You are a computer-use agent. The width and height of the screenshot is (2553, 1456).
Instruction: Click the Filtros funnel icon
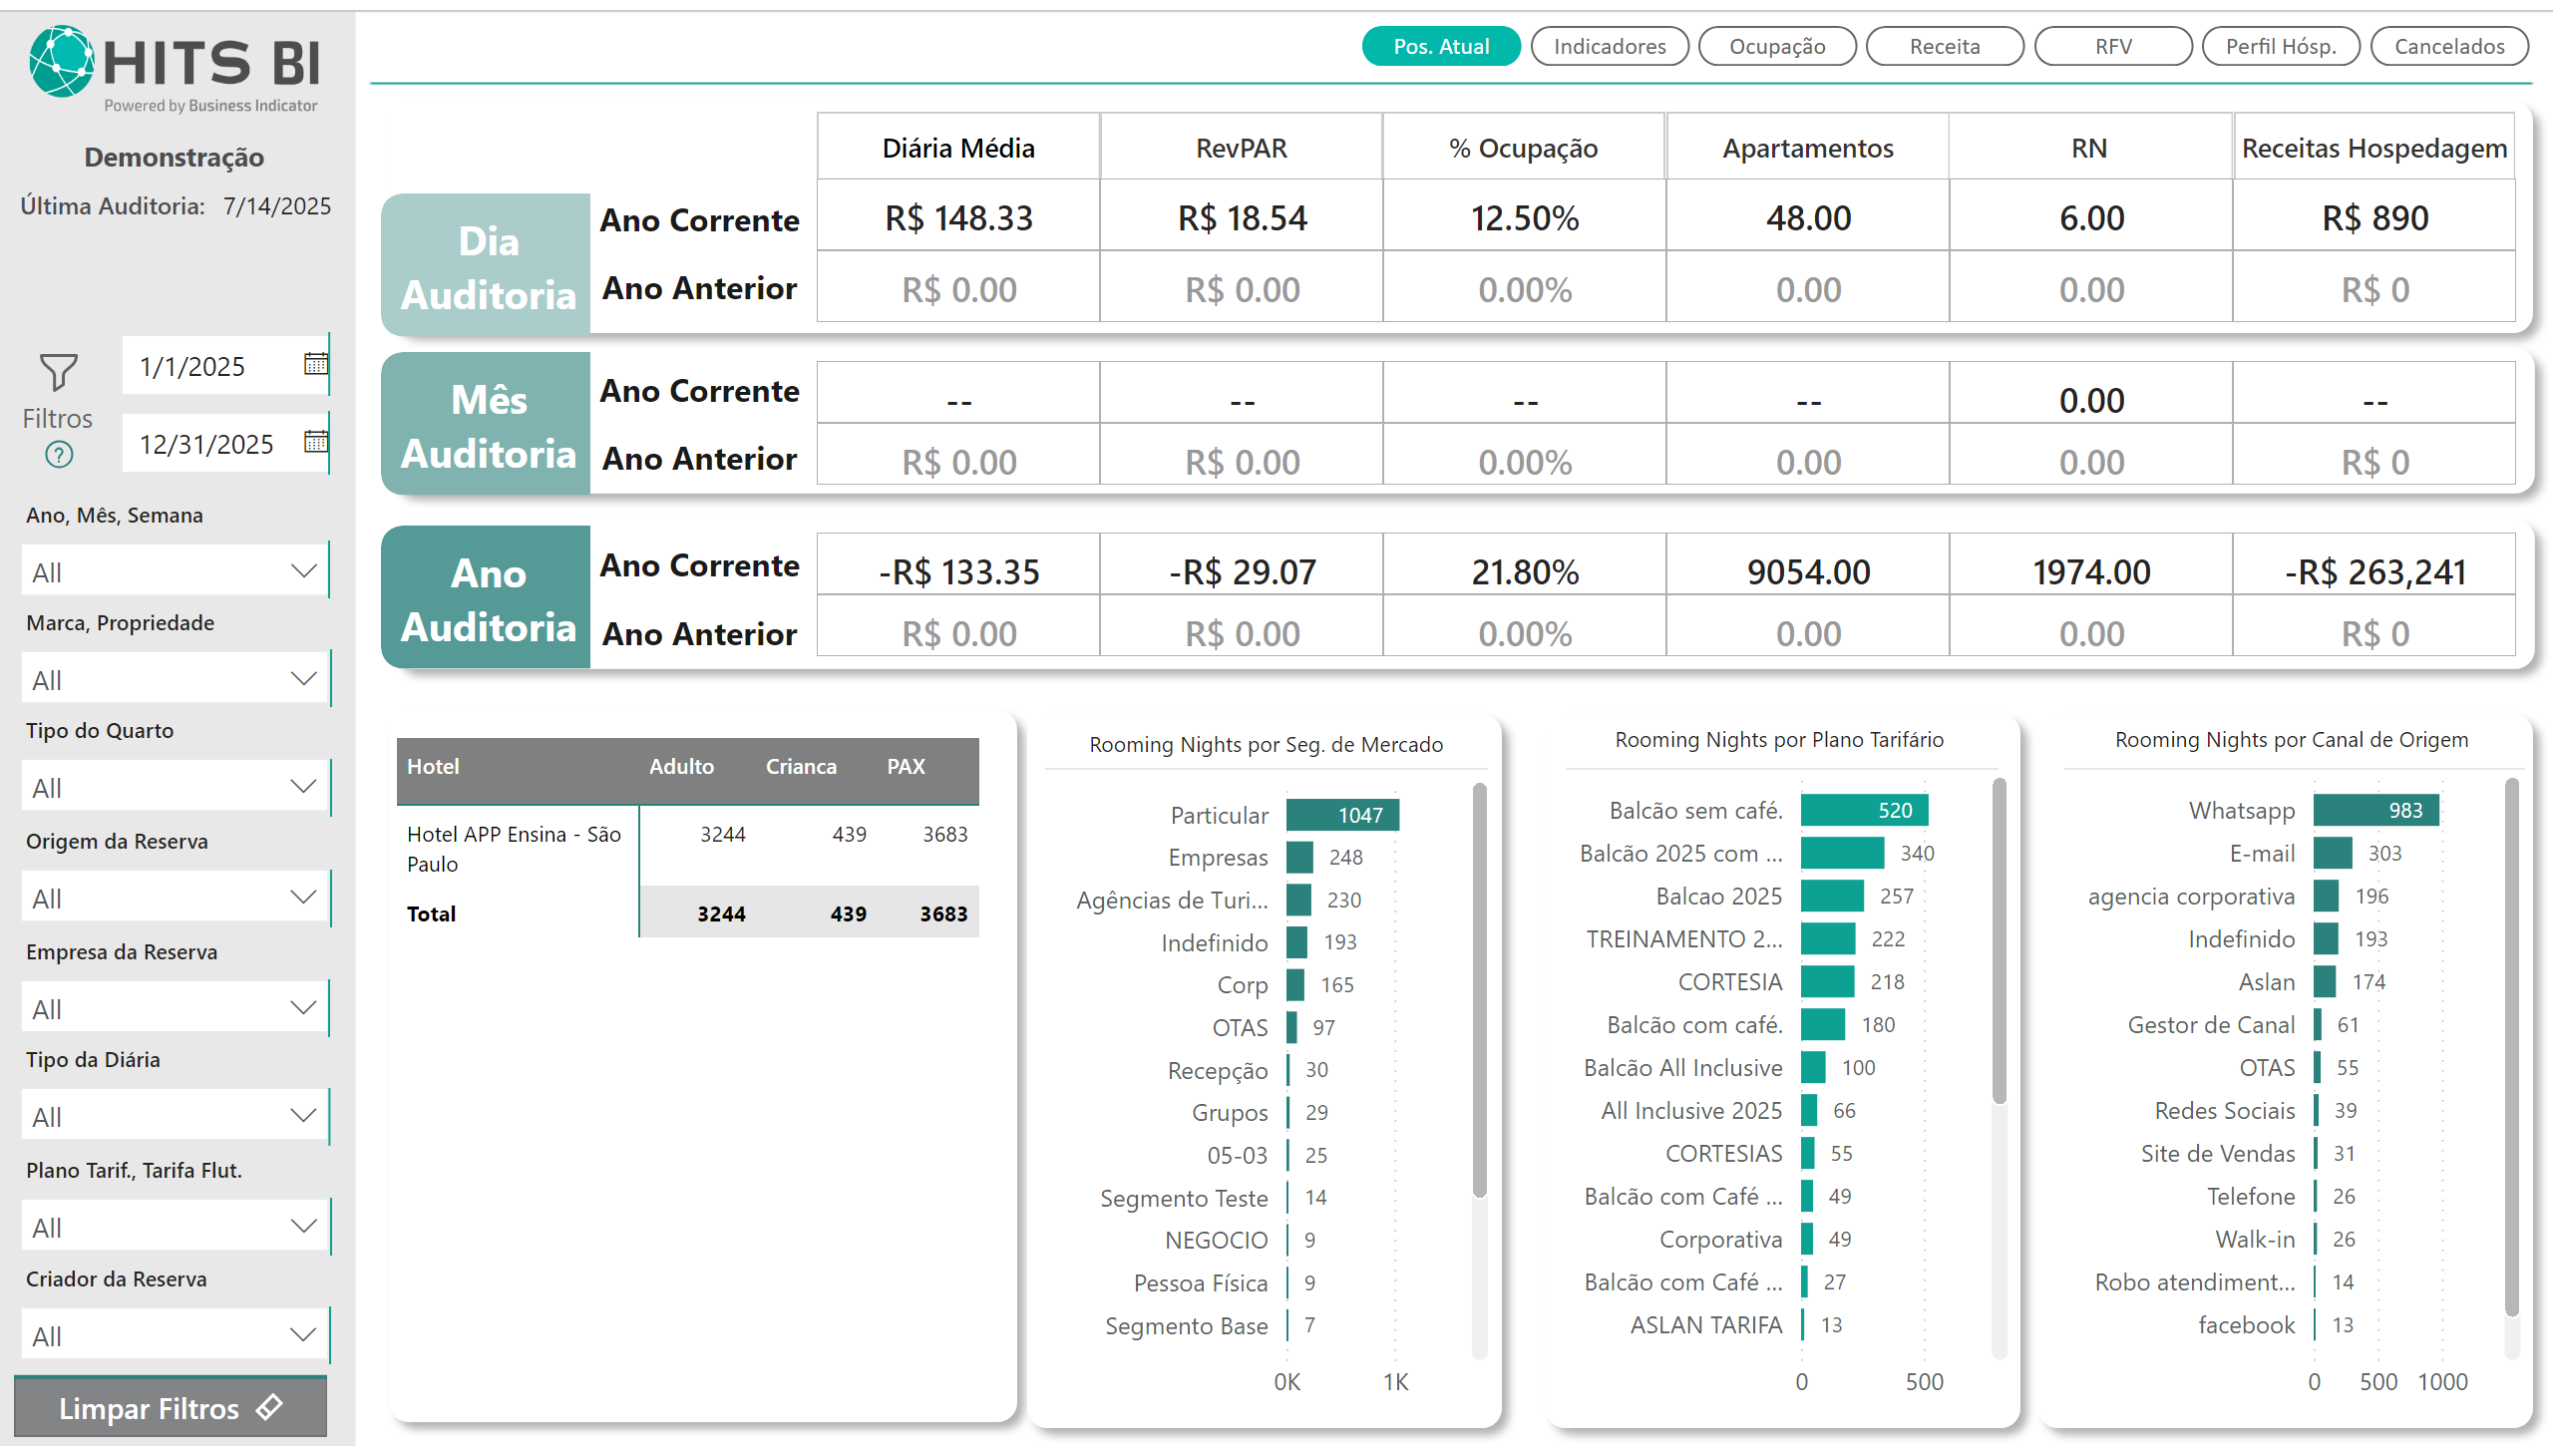point(58,372)
